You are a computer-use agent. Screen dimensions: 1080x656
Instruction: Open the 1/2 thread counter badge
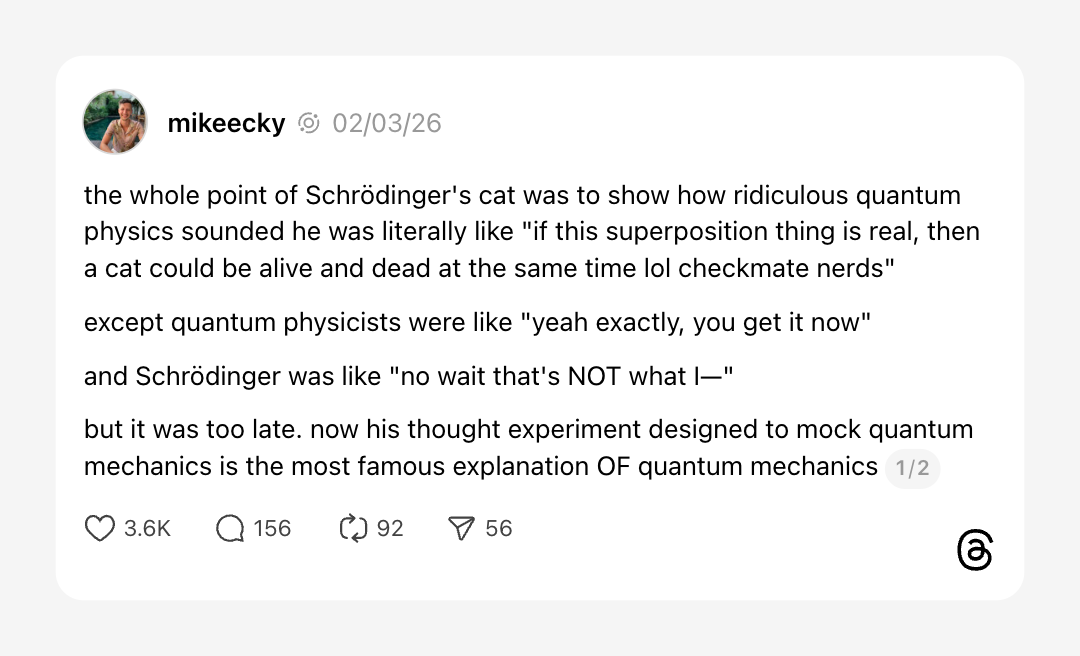click(x=912, y=468)
